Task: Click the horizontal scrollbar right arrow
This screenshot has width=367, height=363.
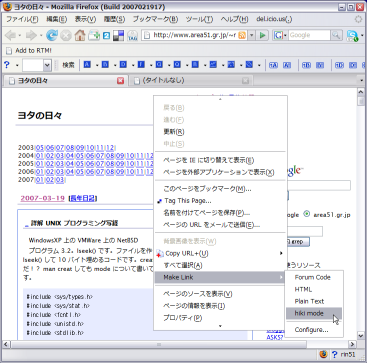Action: pyautogui.click(x=352, y=344)
